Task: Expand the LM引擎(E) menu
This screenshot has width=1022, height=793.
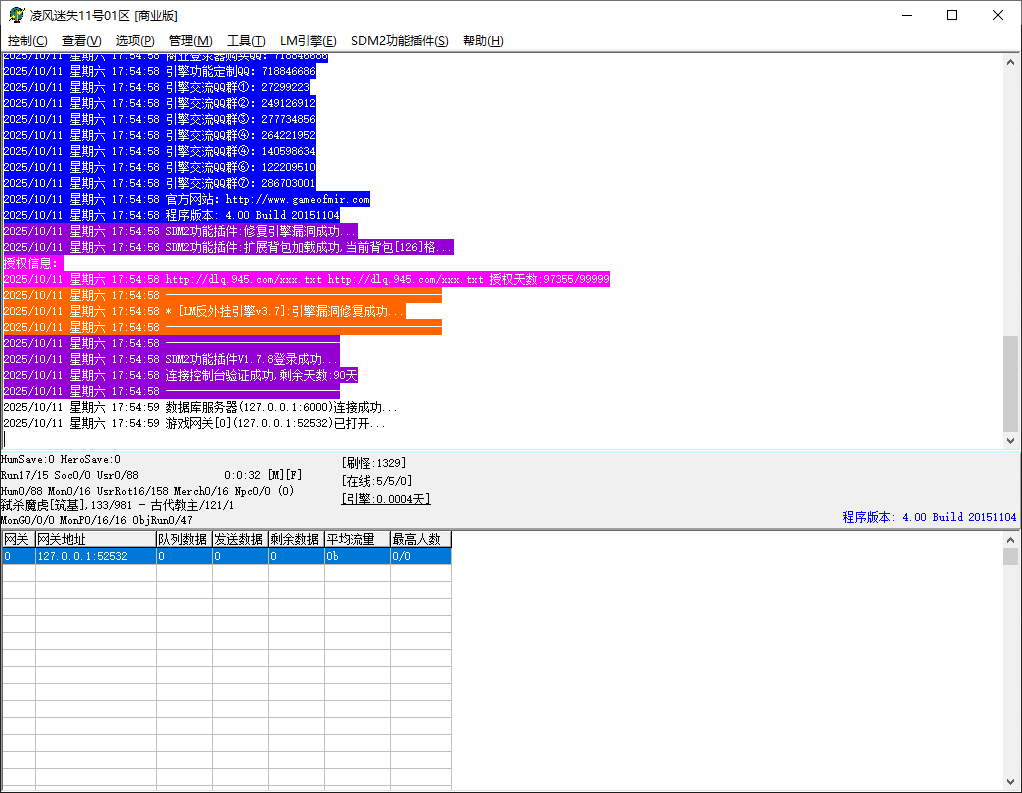Action: click(308, 41)
